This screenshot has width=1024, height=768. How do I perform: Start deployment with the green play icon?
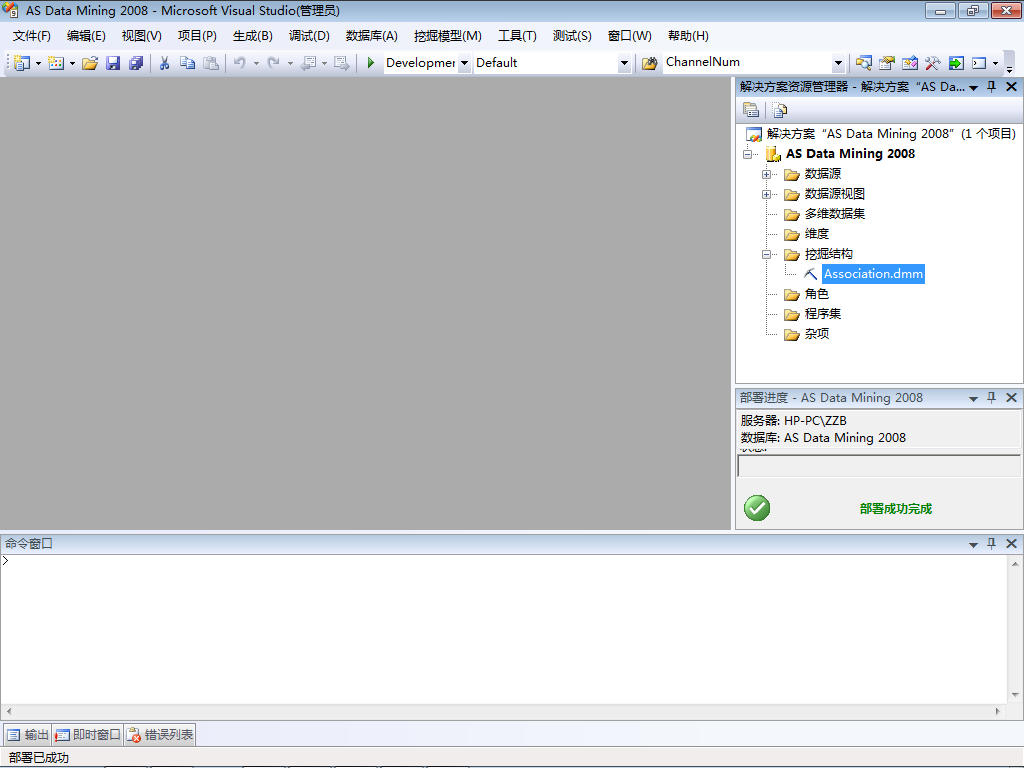(x=370, y=63)
